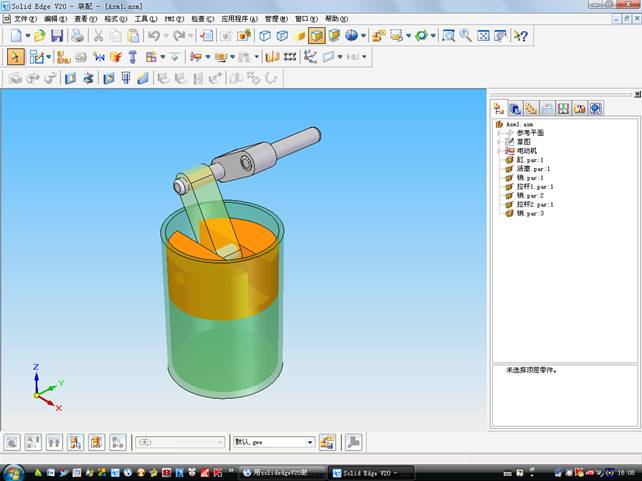Undo the last action with the undo arrow
Image resolution: width=642 pixels, height=481 pixels.
pyautogui.click(x=154, y=36)
